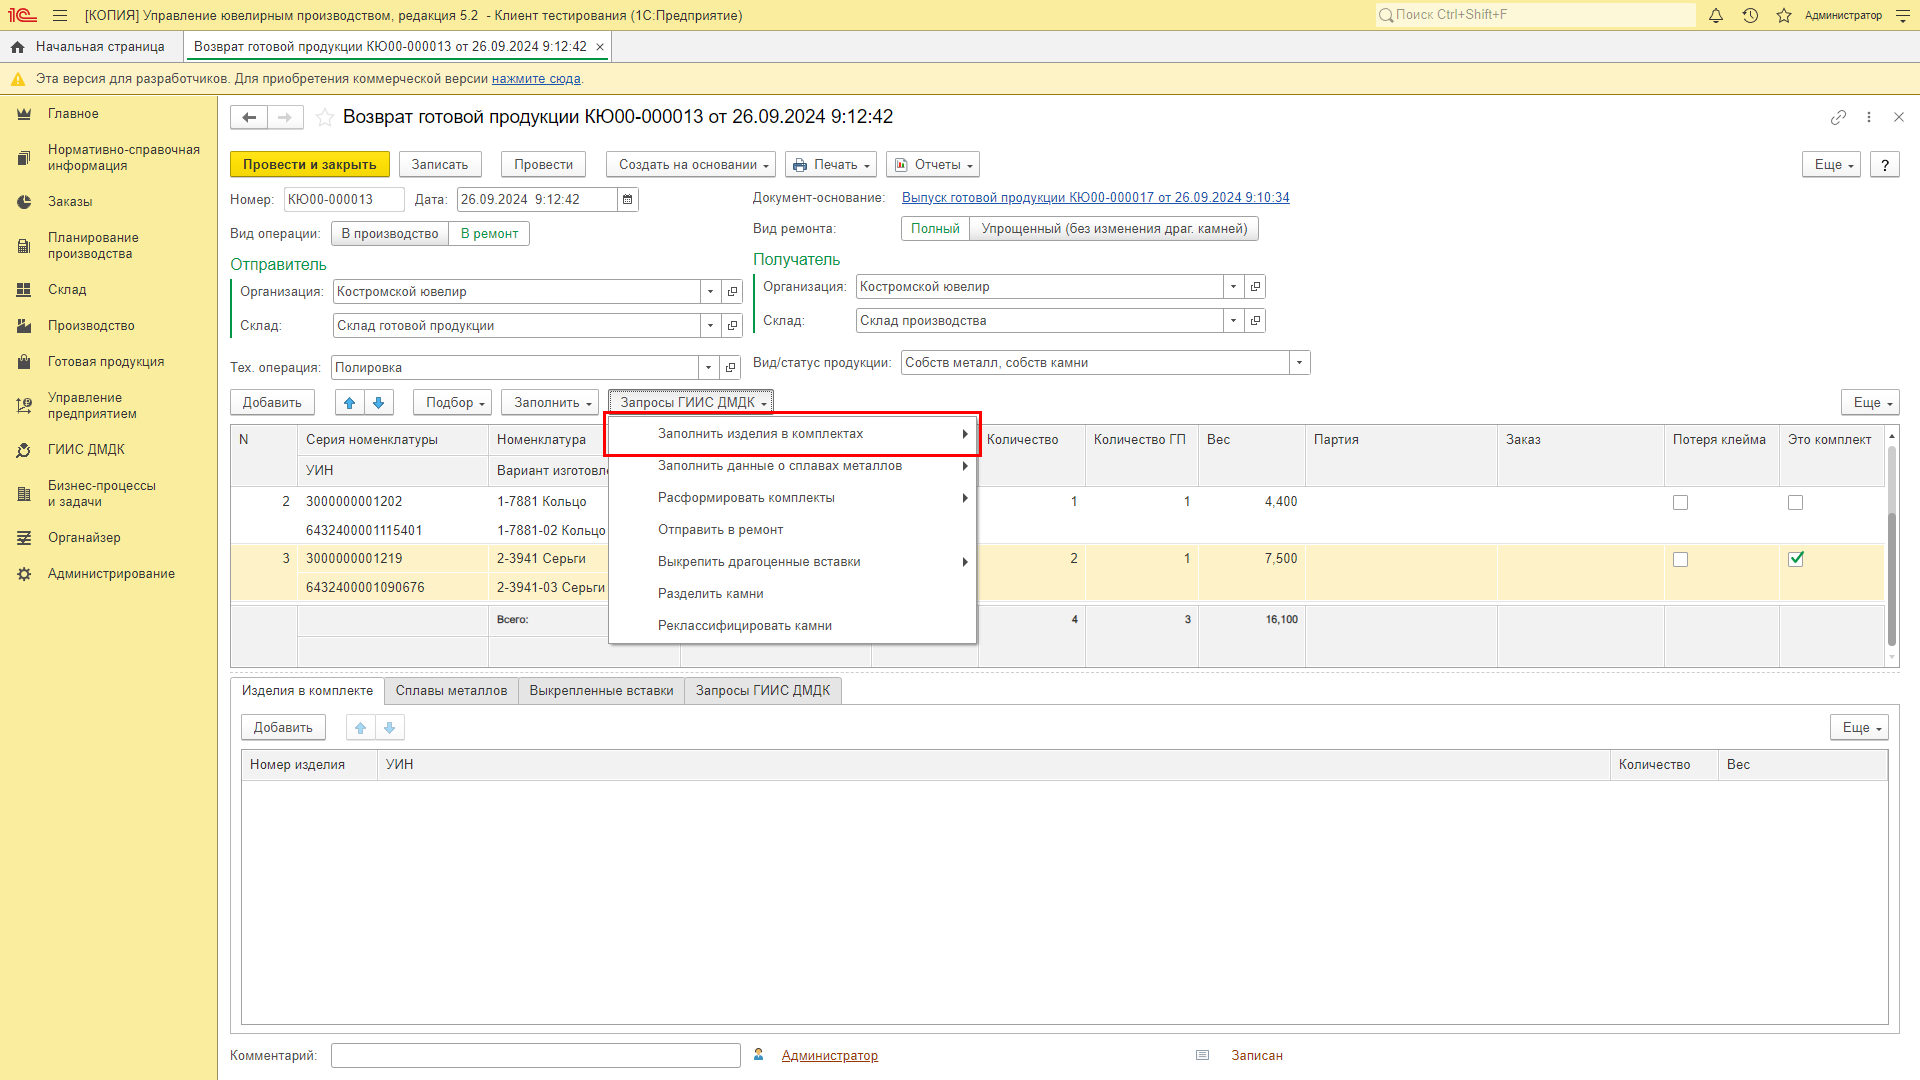
Task: Open the three-dot document options icon
Action: 1869,117
